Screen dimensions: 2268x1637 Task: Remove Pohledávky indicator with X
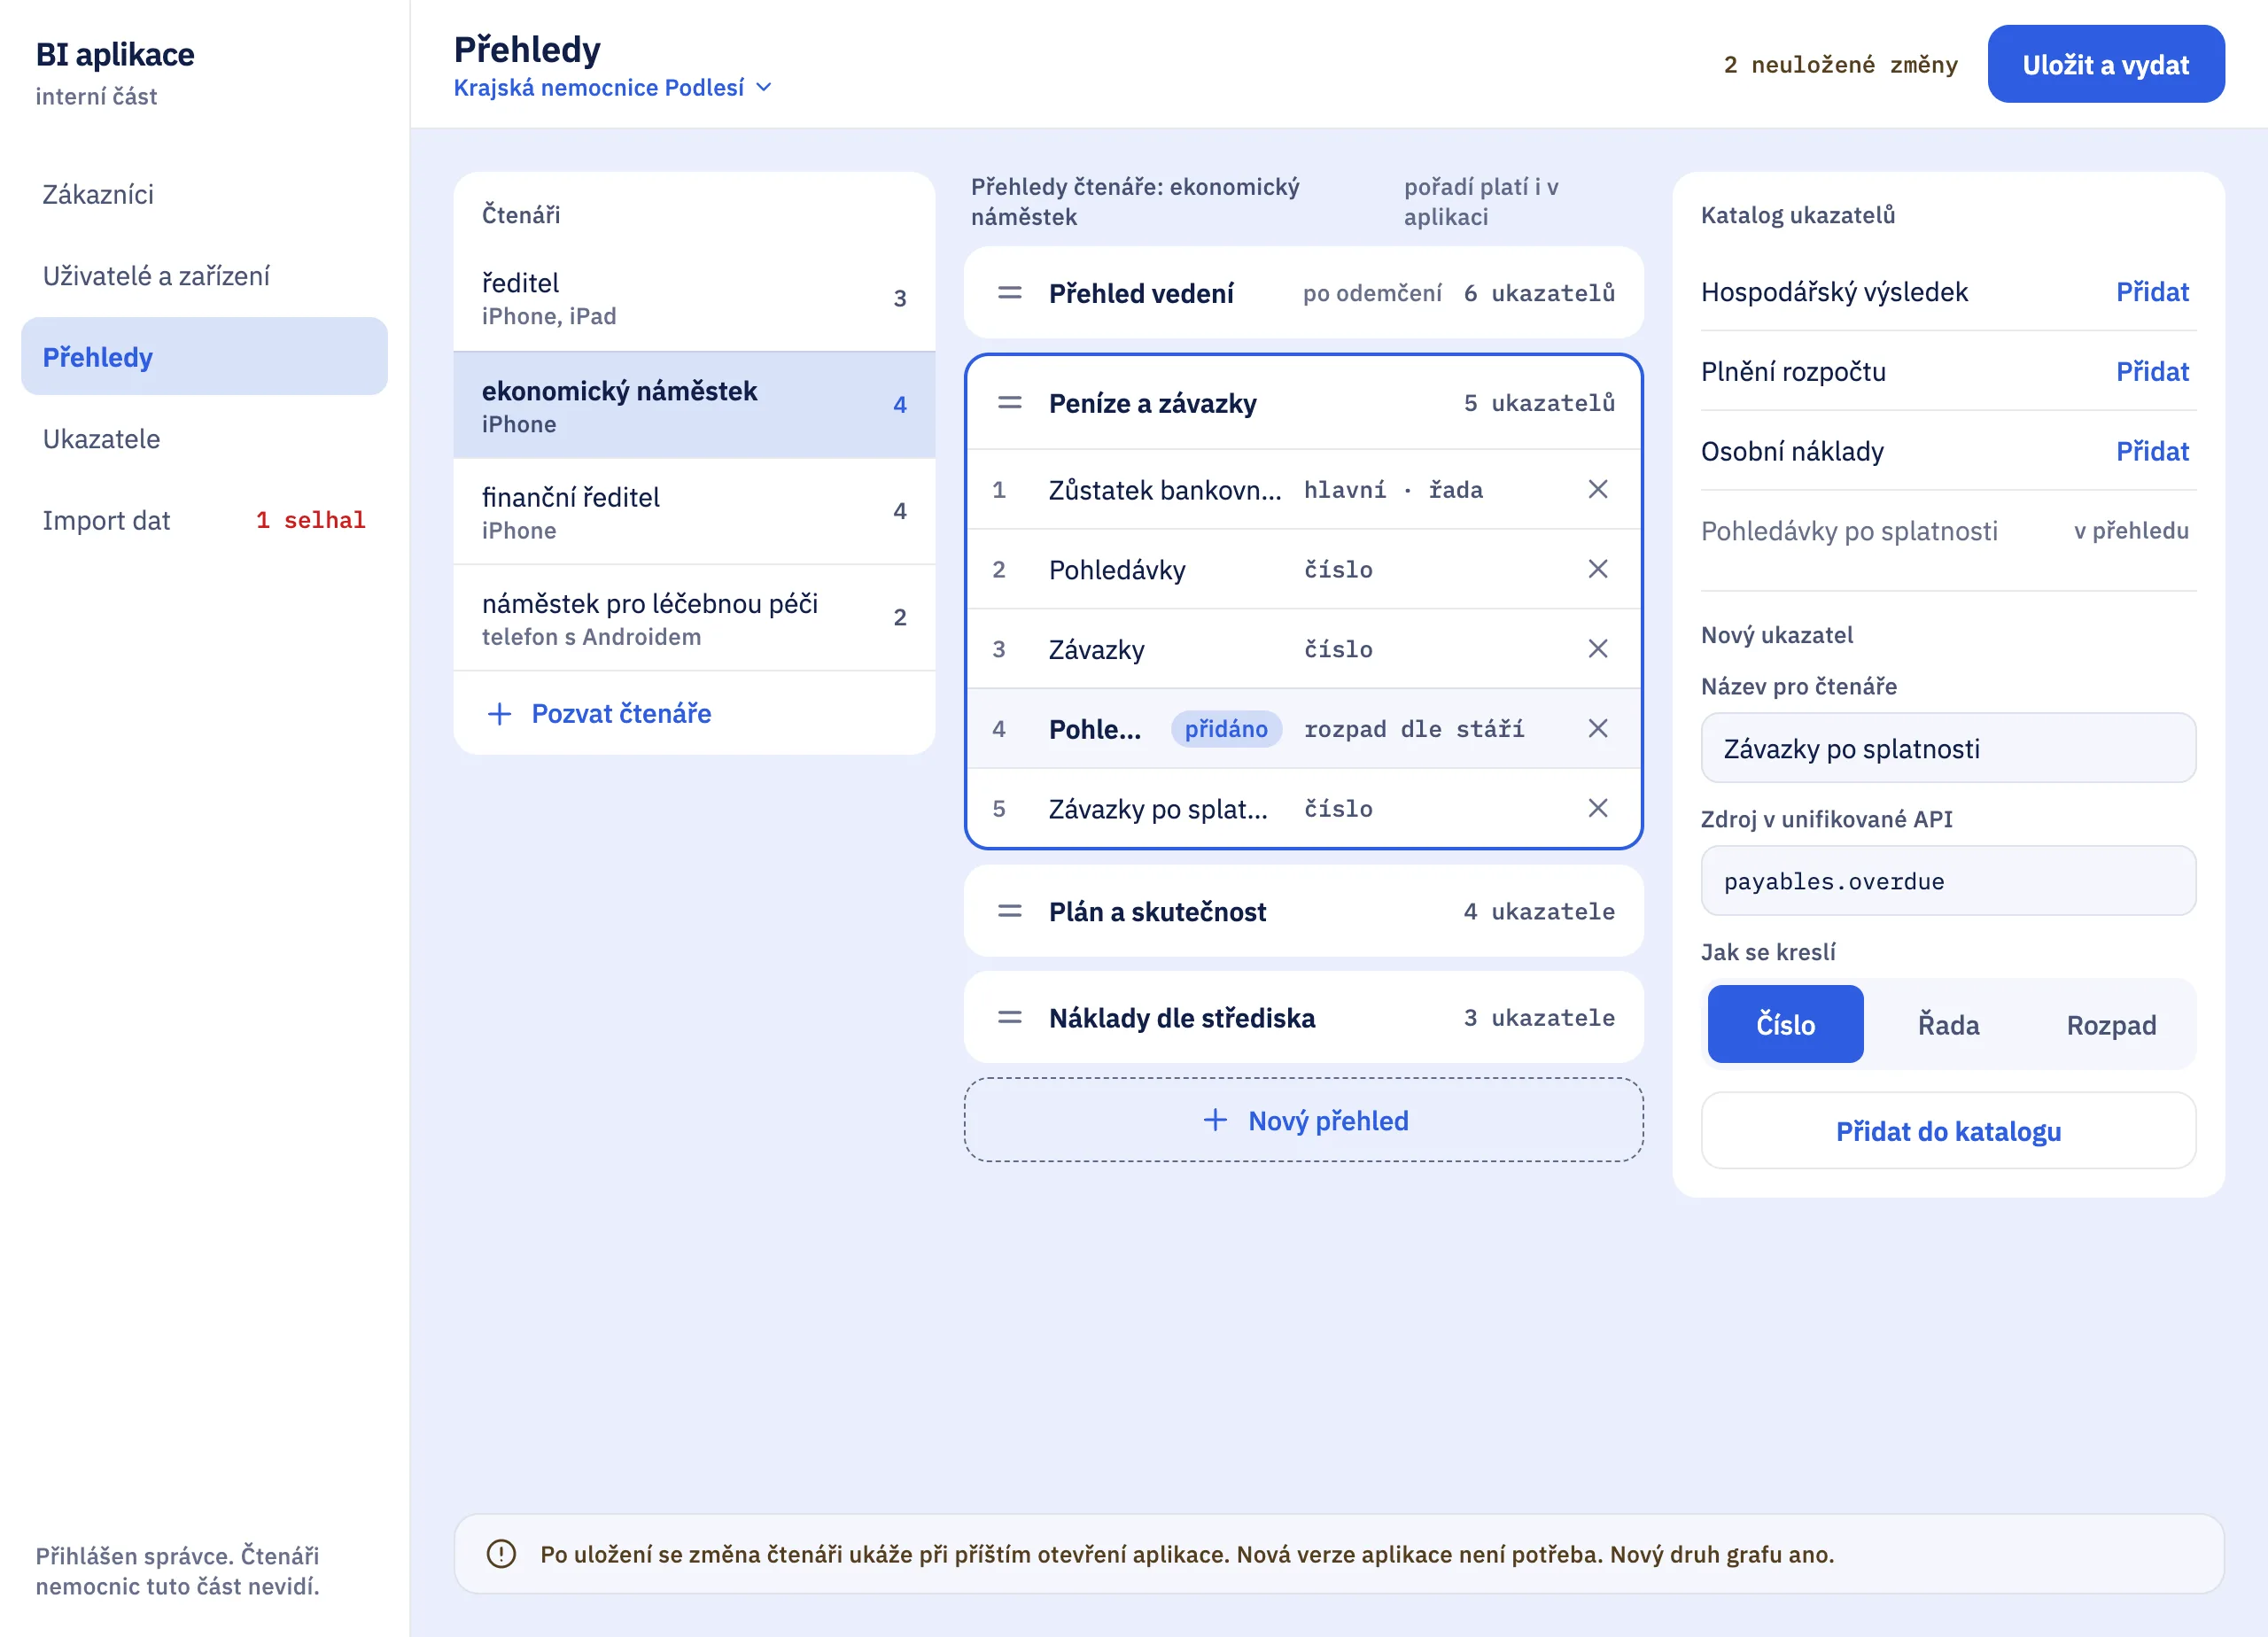point(1597,569)
